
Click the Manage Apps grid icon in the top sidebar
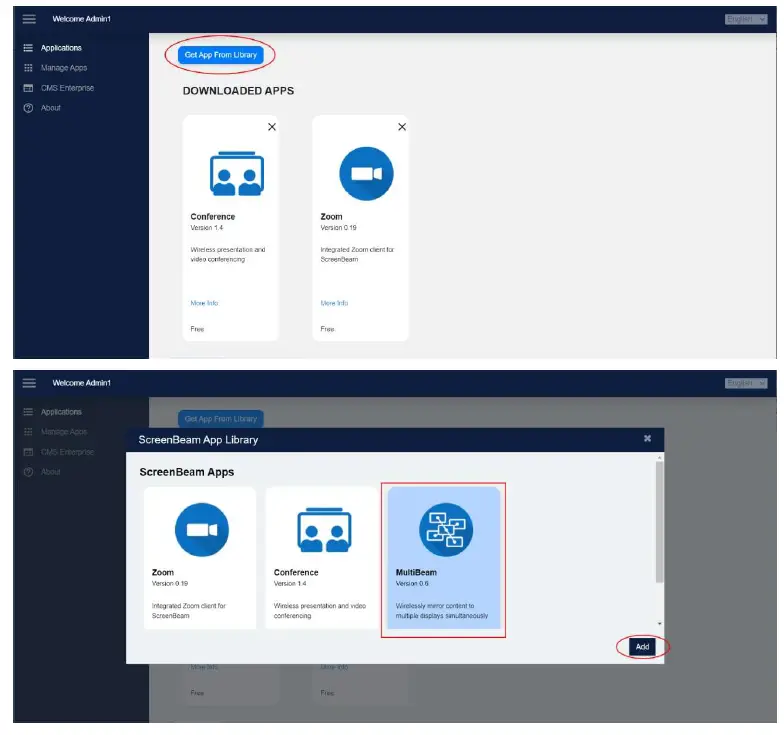(28, 68)
